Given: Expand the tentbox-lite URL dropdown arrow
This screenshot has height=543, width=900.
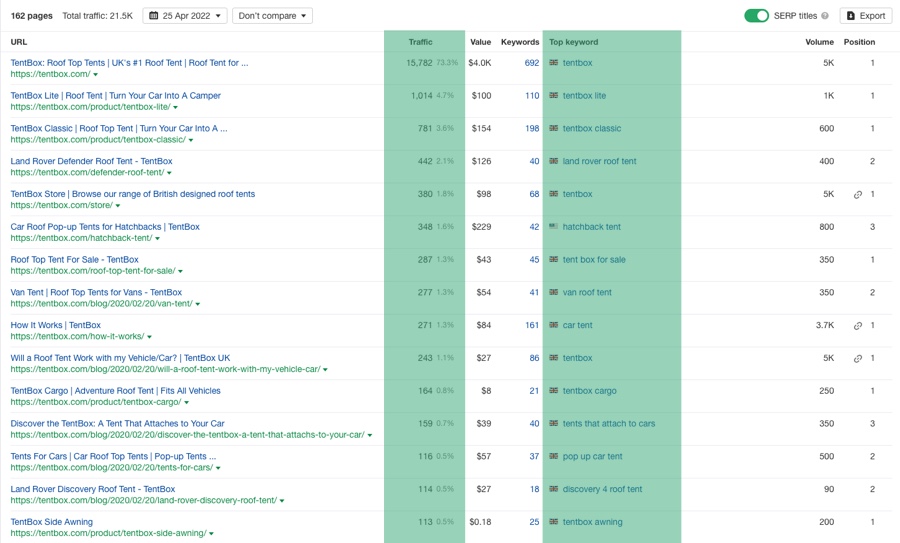Looking at the screenshot, I should pyautogui.click(x=176, y=107).
